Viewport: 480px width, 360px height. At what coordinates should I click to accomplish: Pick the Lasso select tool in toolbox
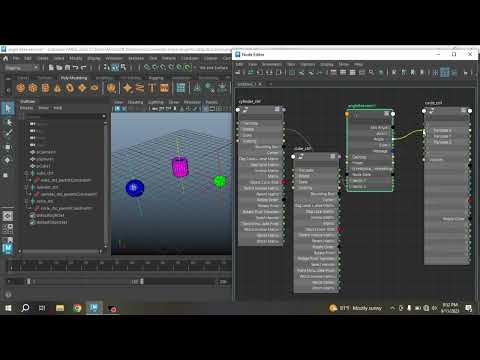pyautogui.click(x=8, y=122)
